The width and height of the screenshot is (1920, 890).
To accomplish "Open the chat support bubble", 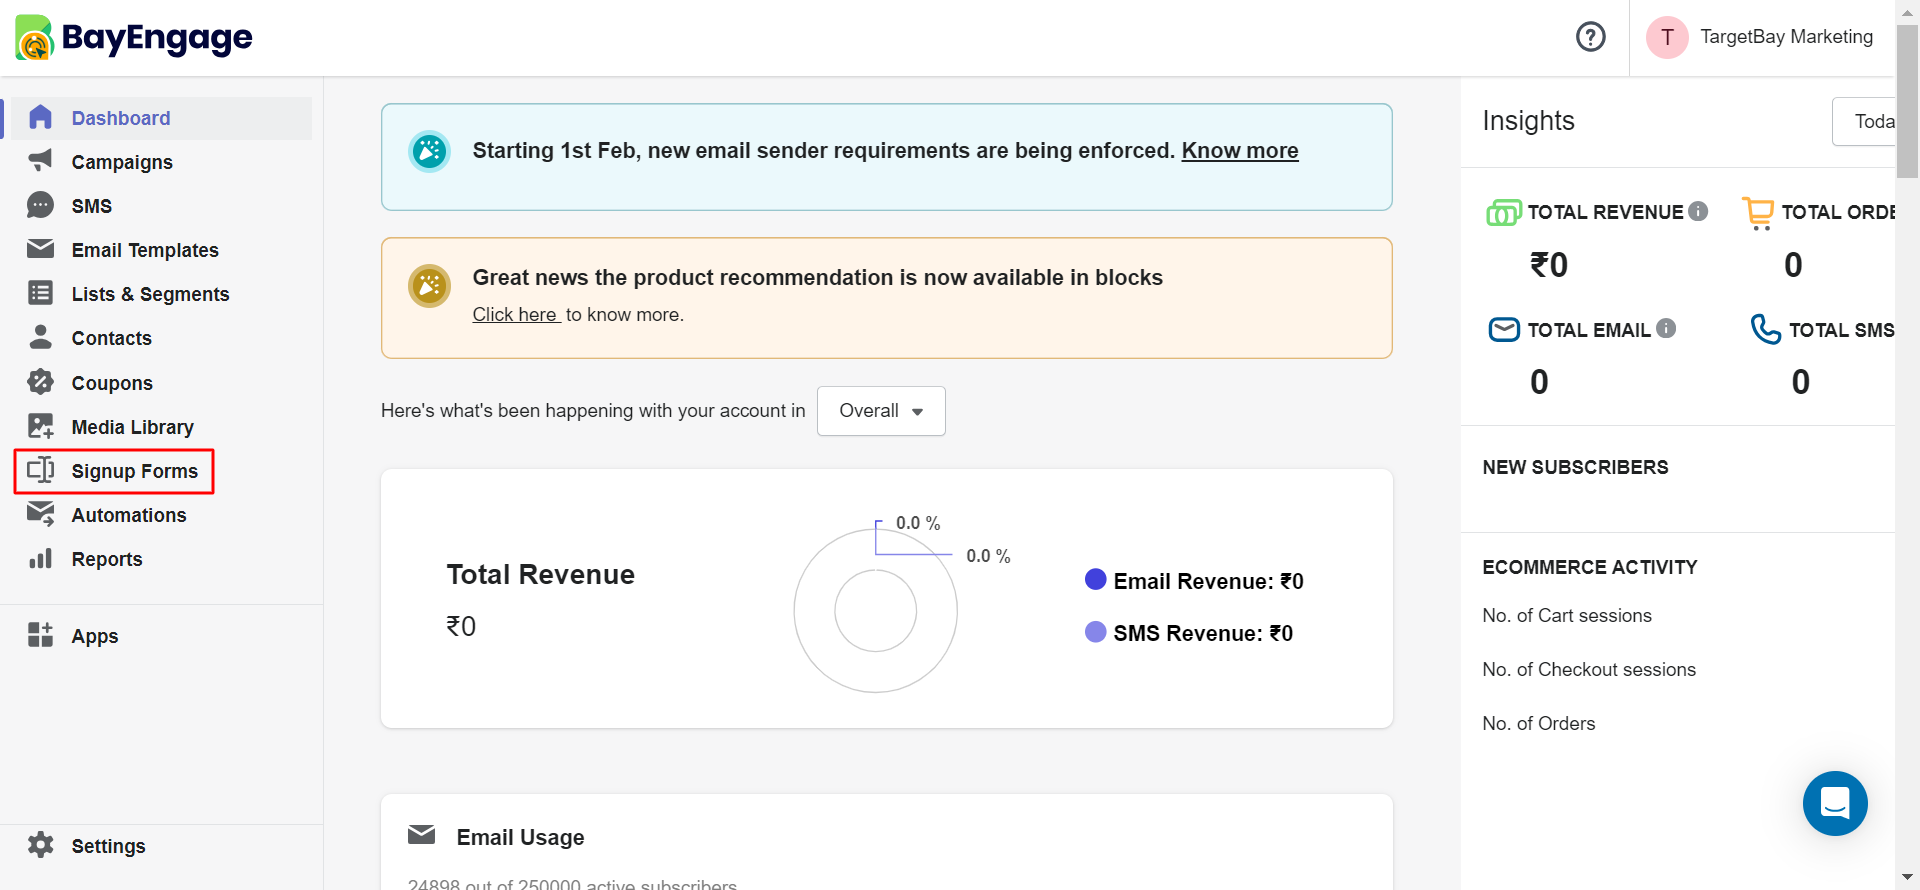I will pos(1834,803).
